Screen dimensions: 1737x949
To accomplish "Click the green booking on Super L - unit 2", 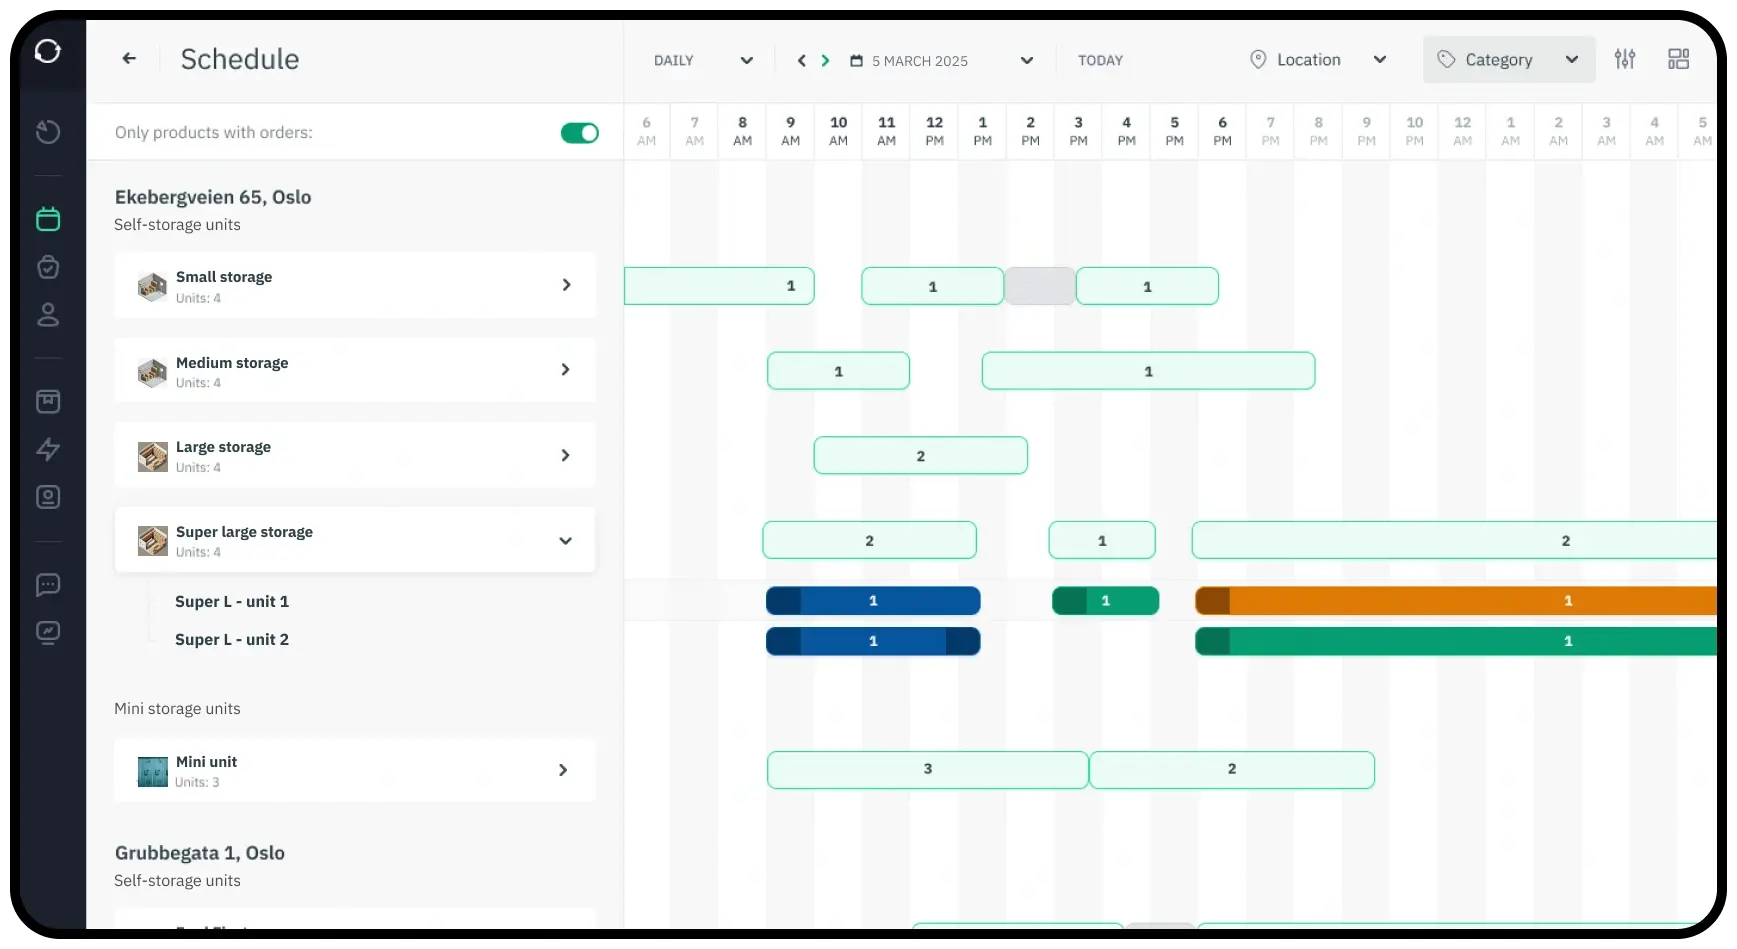I will pyautogui.click(x=1456, y=641).
